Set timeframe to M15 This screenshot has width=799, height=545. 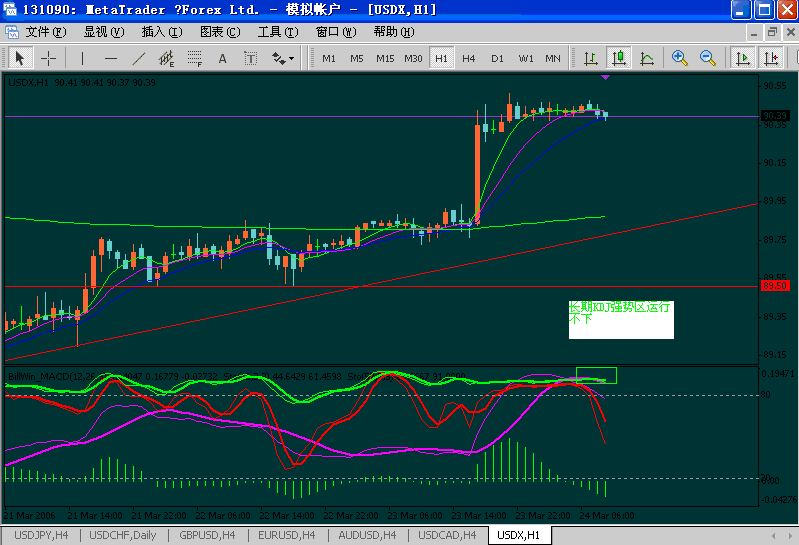point(385,58)
